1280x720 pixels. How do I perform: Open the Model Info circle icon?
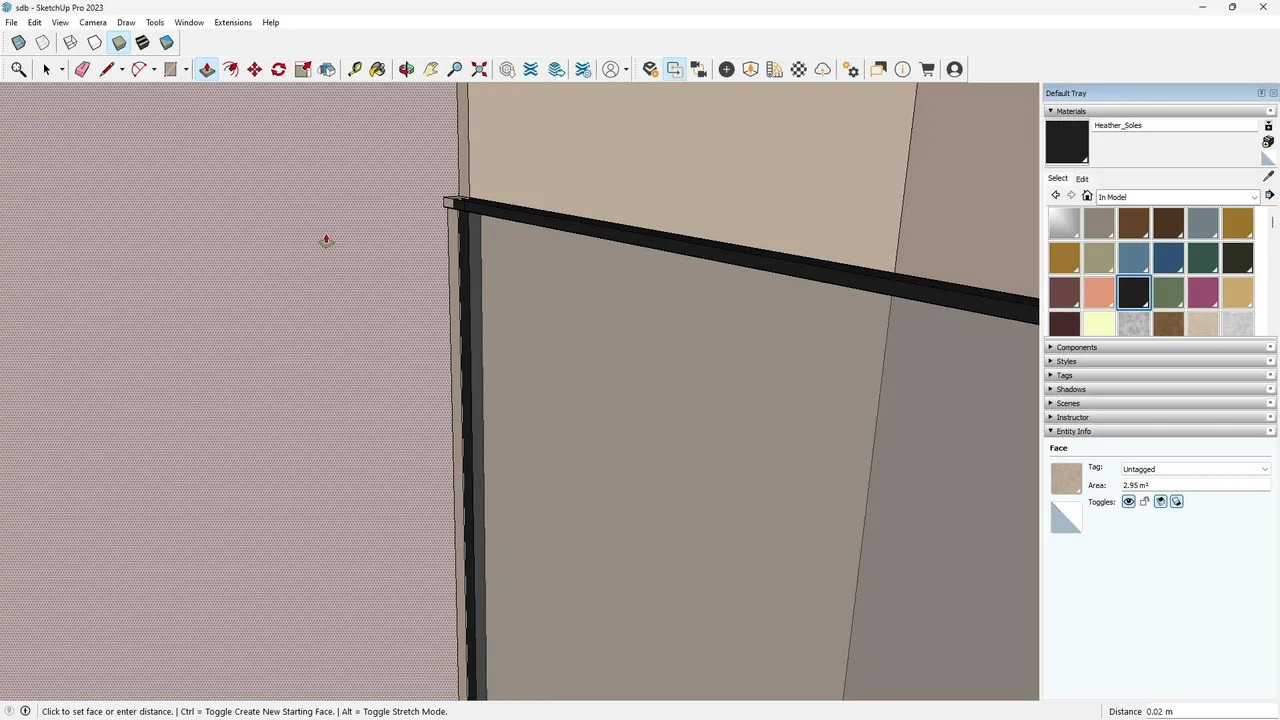tap(903, 69)
